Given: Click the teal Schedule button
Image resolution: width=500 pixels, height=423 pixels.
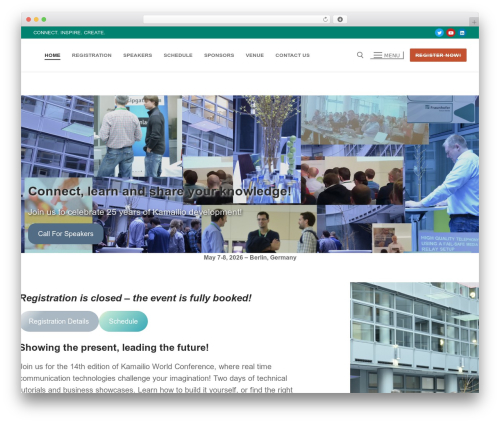Looking at the screenshot, I should point(123,321).
